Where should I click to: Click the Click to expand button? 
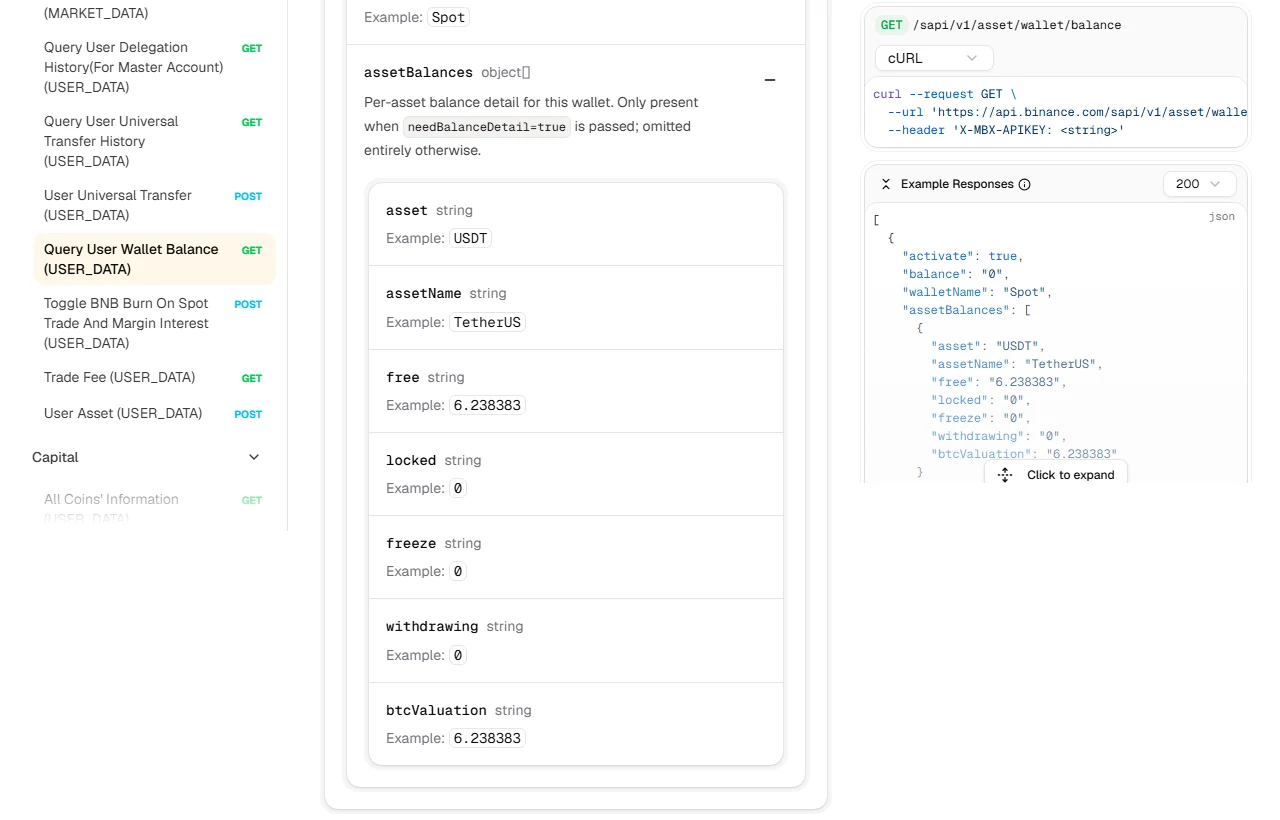pos(1056,475)
